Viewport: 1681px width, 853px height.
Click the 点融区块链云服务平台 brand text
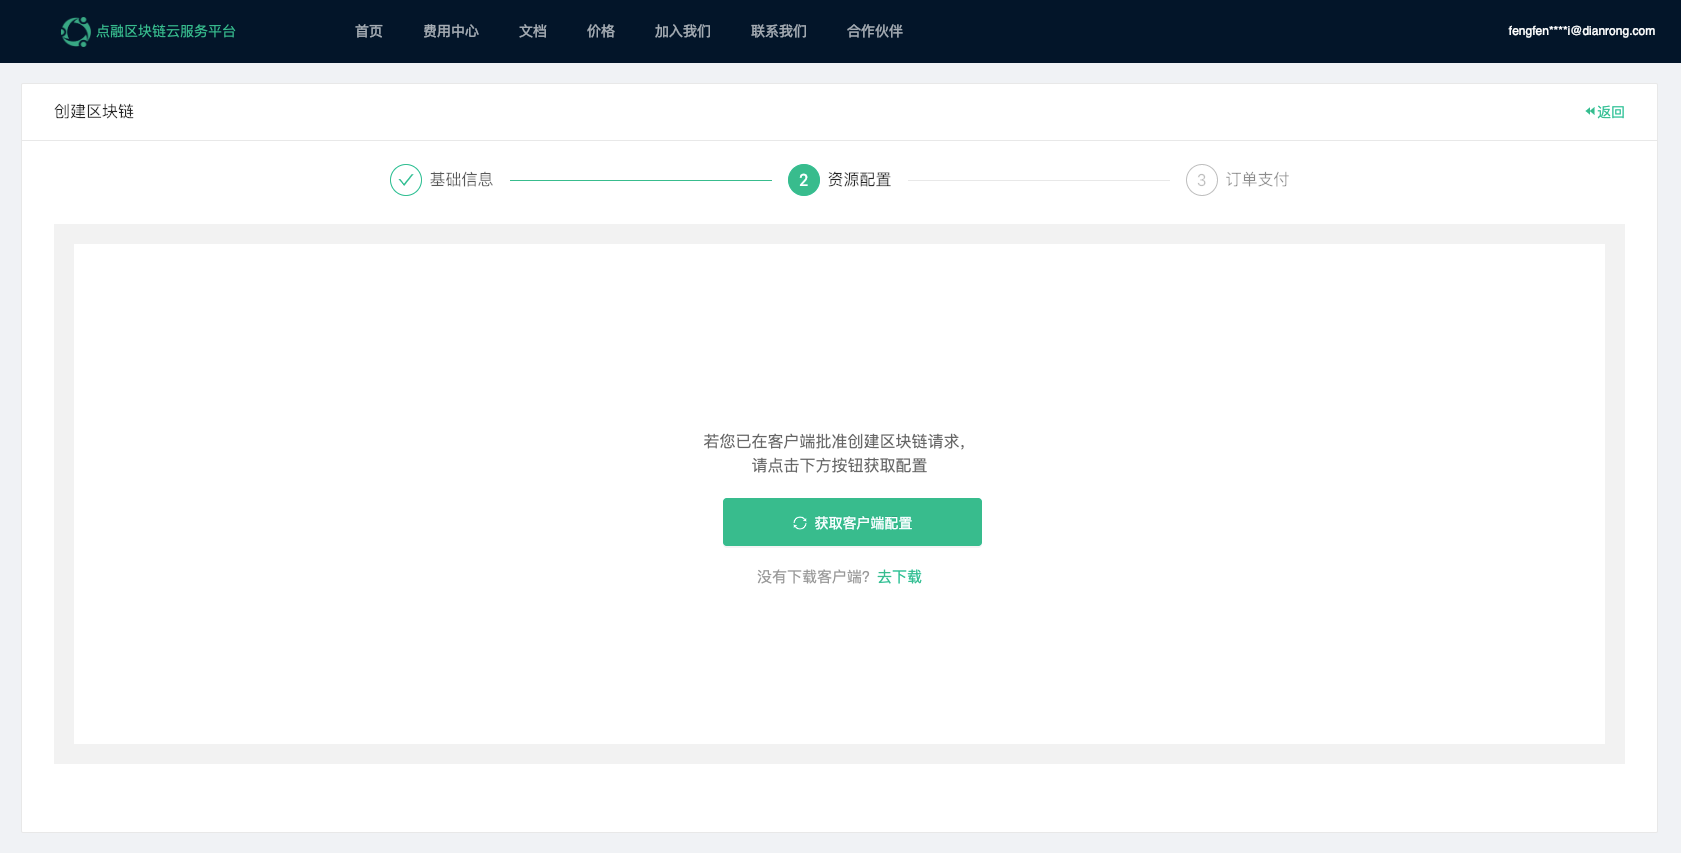coord(166,31)
